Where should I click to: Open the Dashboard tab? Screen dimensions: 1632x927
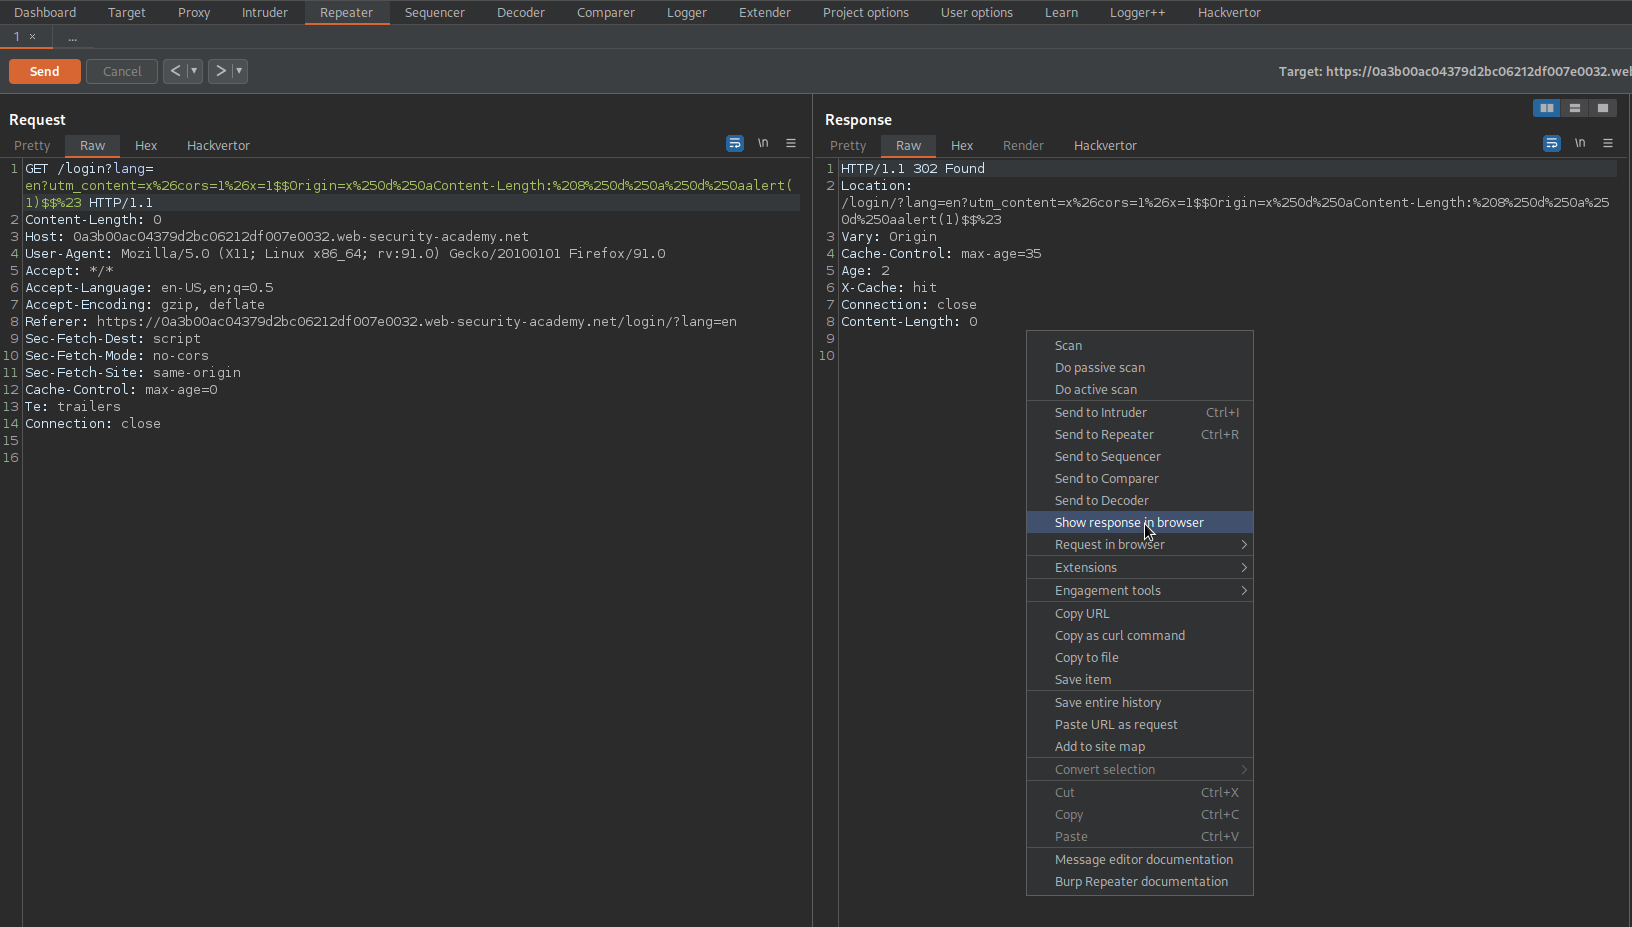45,13
